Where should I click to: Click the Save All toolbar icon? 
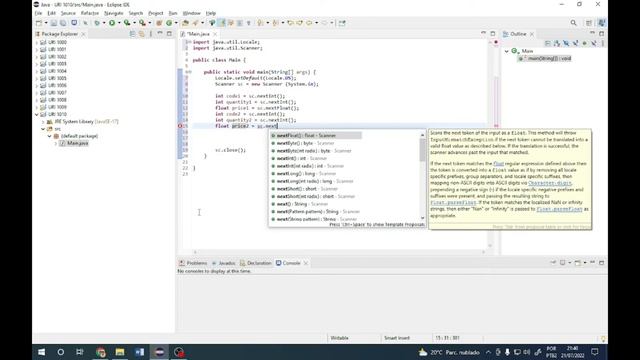[63, 23]
